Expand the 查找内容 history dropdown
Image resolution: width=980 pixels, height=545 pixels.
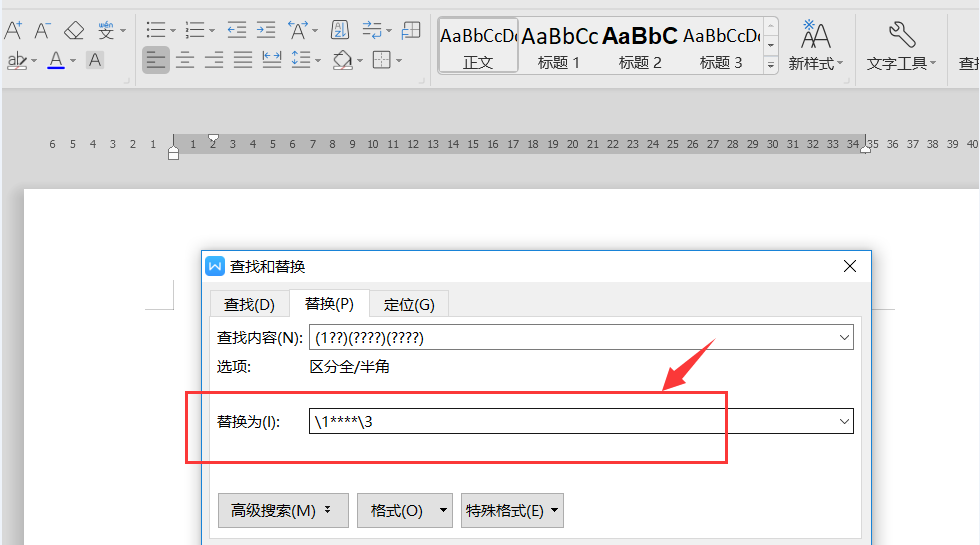[x=844, y=338]
